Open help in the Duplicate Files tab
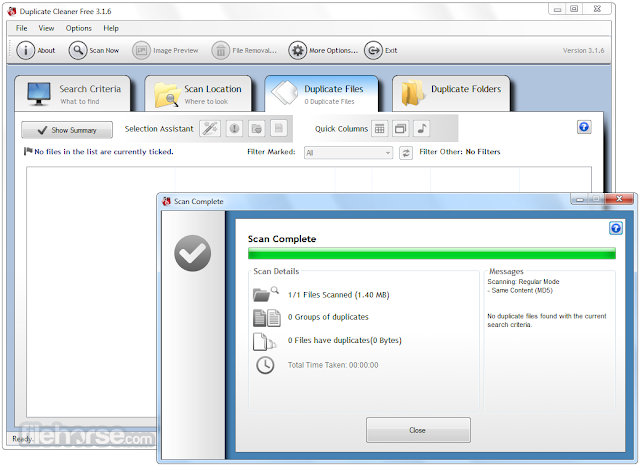This screenshot has height=466, width=640. click(x=584, y=127)
